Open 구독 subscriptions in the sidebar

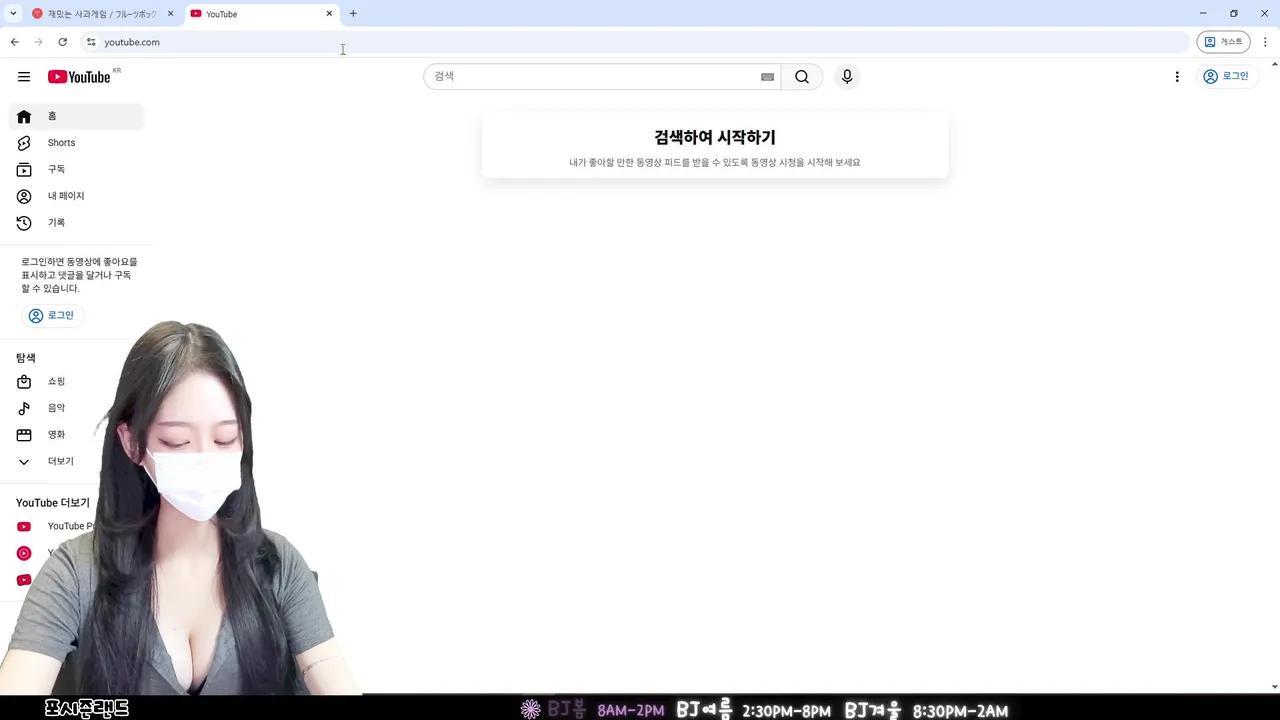pos(76,169)
